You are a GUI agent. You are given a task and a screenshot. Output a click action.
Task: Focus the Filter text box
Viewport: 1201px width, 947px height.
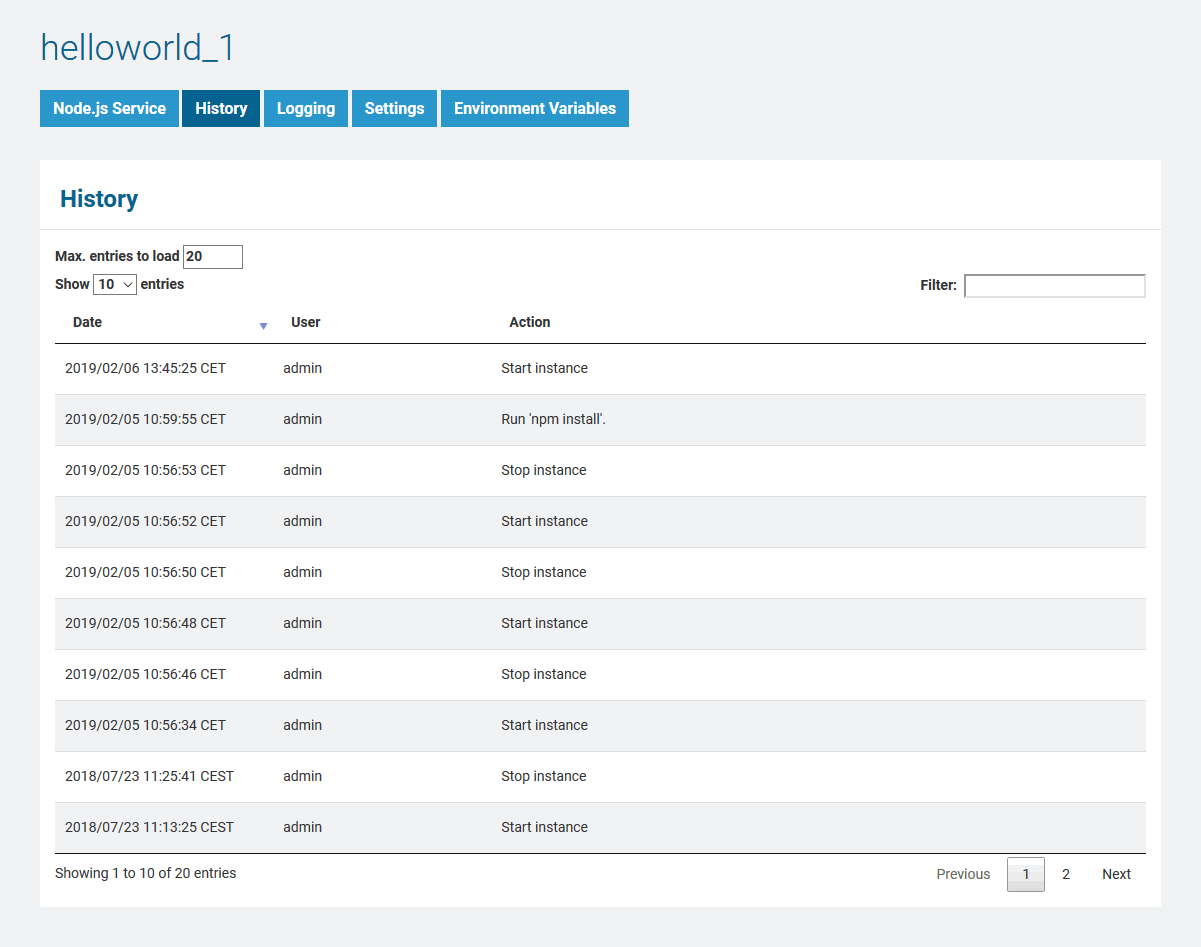click(1054, 286)
